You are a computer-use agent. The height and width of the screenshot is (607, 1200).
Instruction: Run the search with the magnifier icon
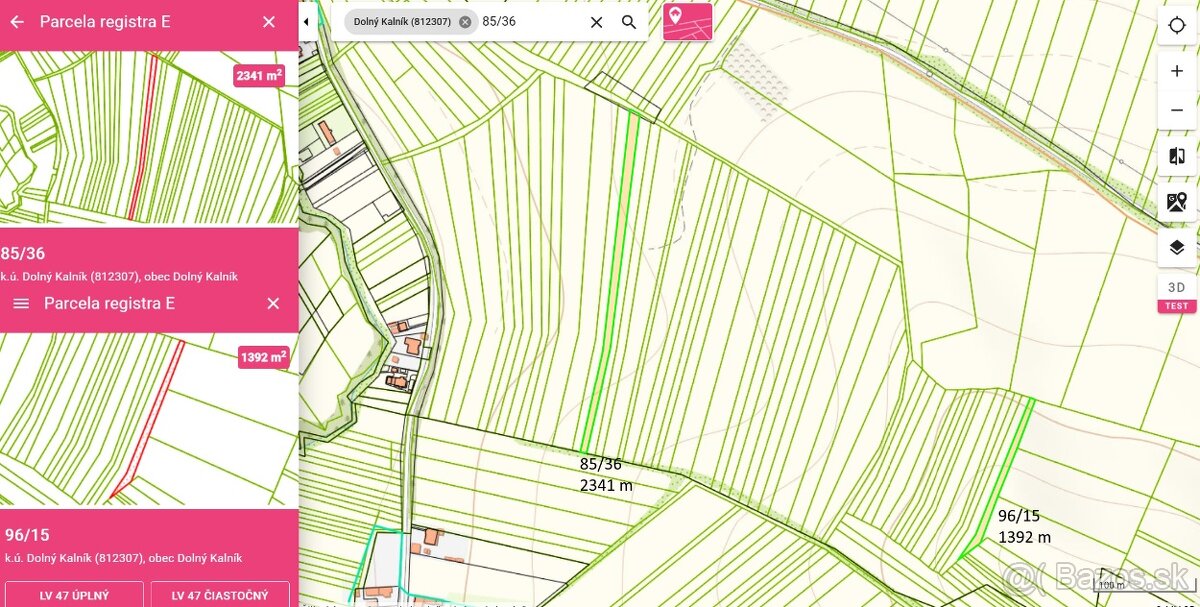[x=629, y=21]
